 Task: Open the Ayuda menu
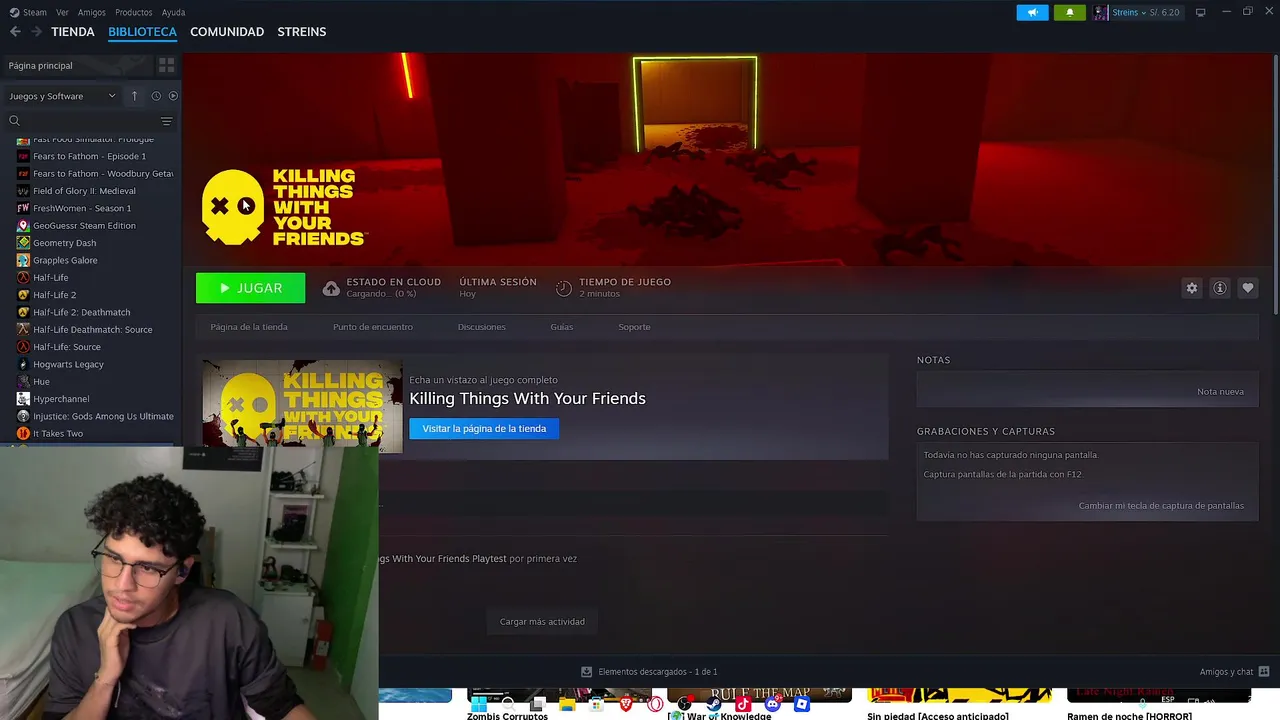[x=173, y=12]
